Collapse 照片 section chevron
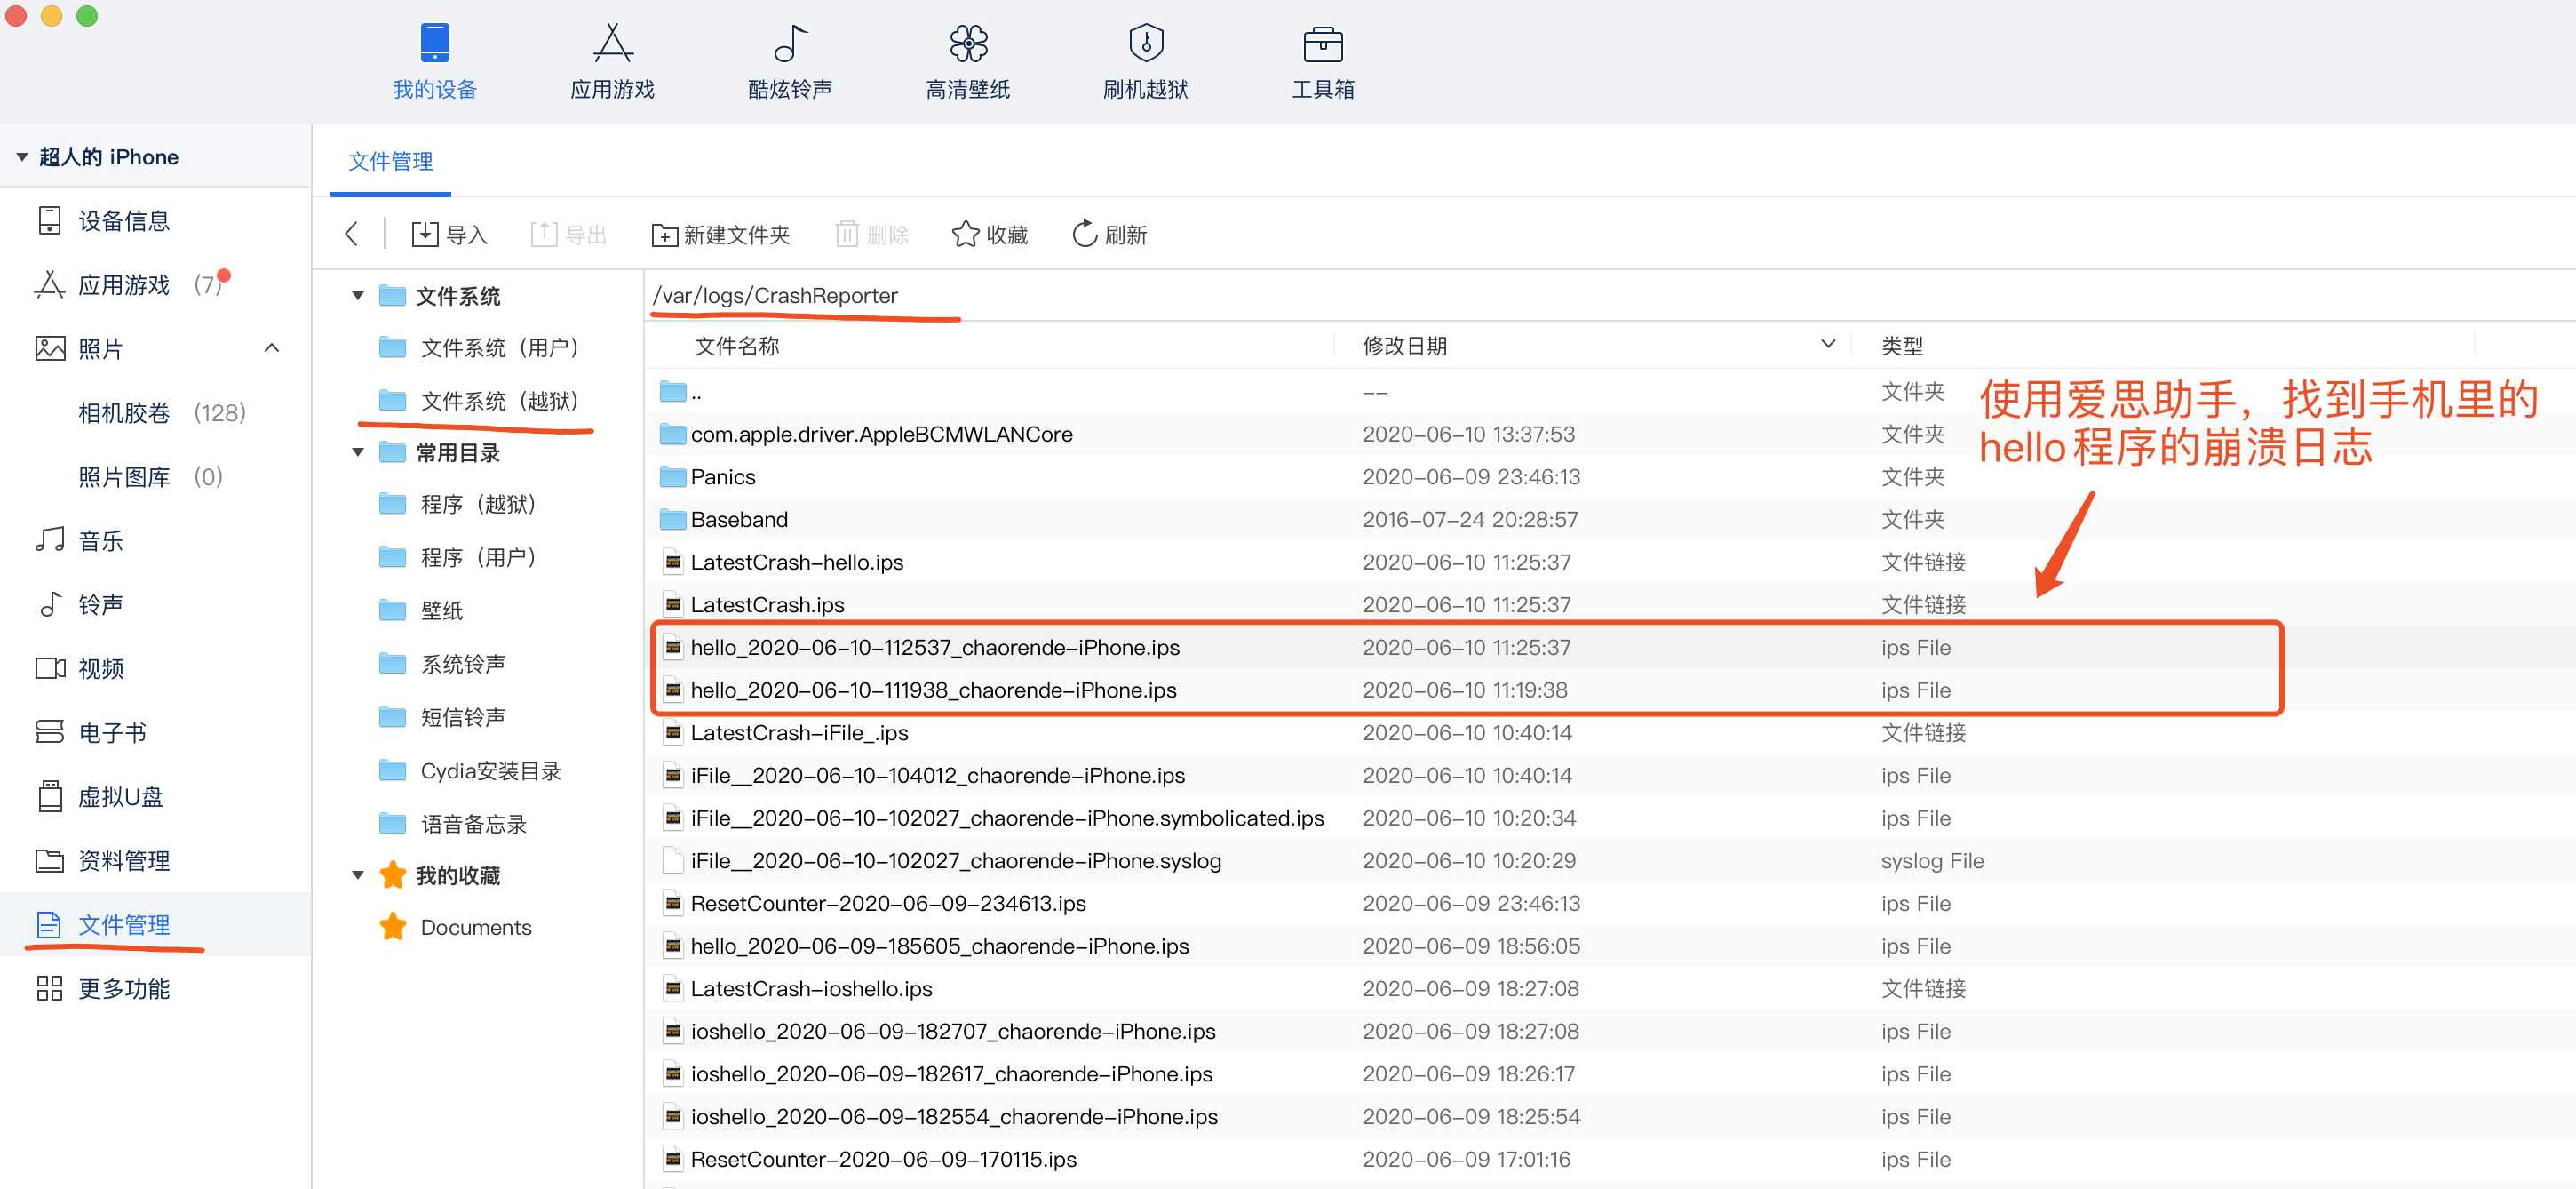The height and width of the screenshot is (1189, 2576). click(271, 348)
